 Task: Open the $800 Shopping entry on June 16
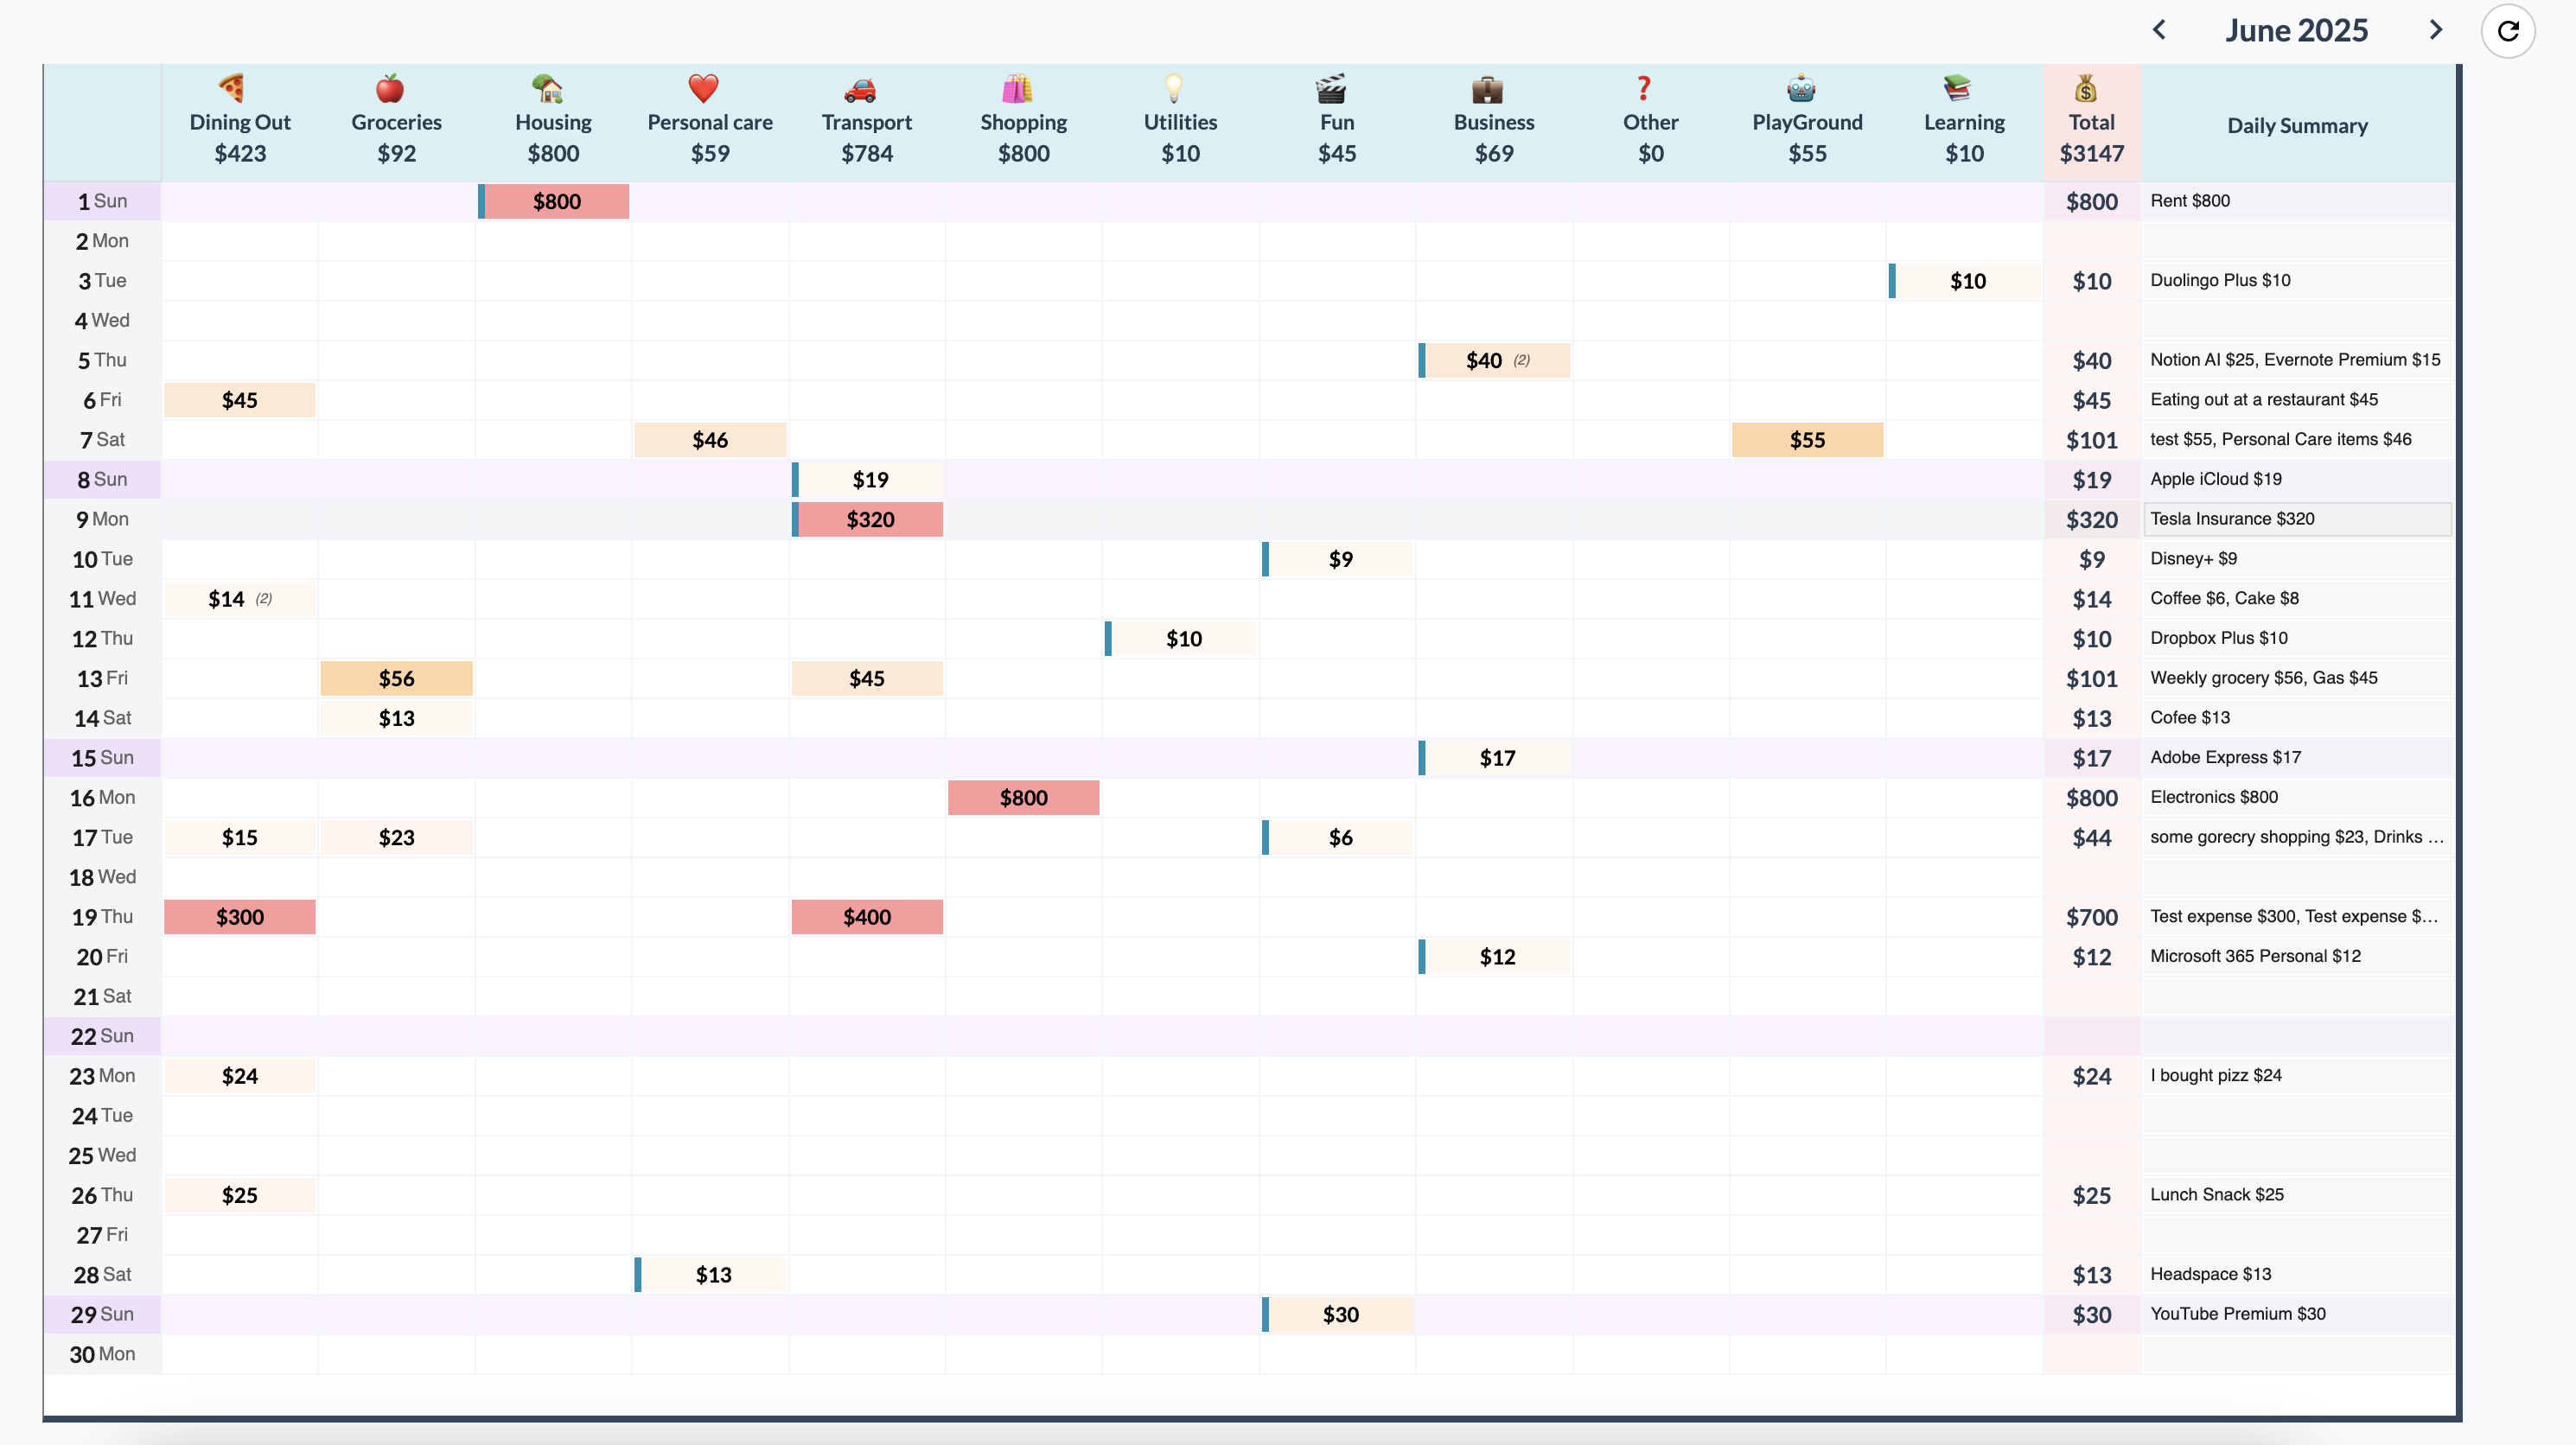pos(1024,798)
